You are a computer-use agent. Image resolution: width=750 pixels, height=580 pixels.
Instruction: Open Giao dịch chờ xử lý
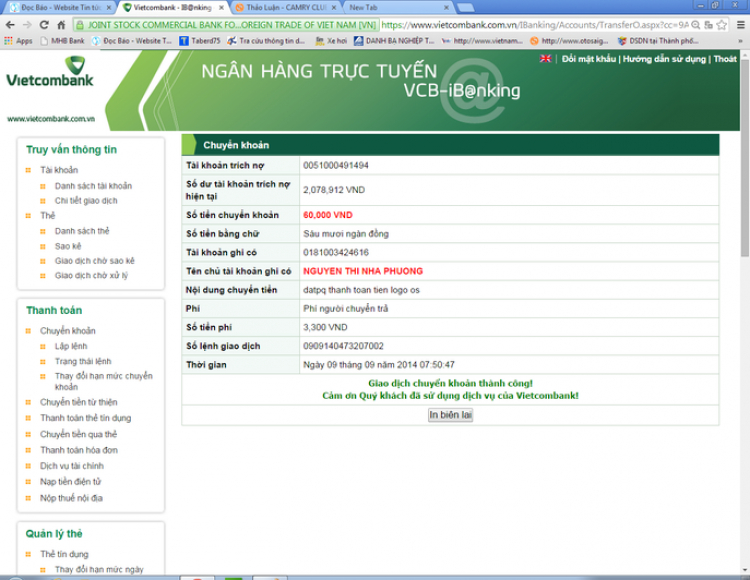pos(91,276)
